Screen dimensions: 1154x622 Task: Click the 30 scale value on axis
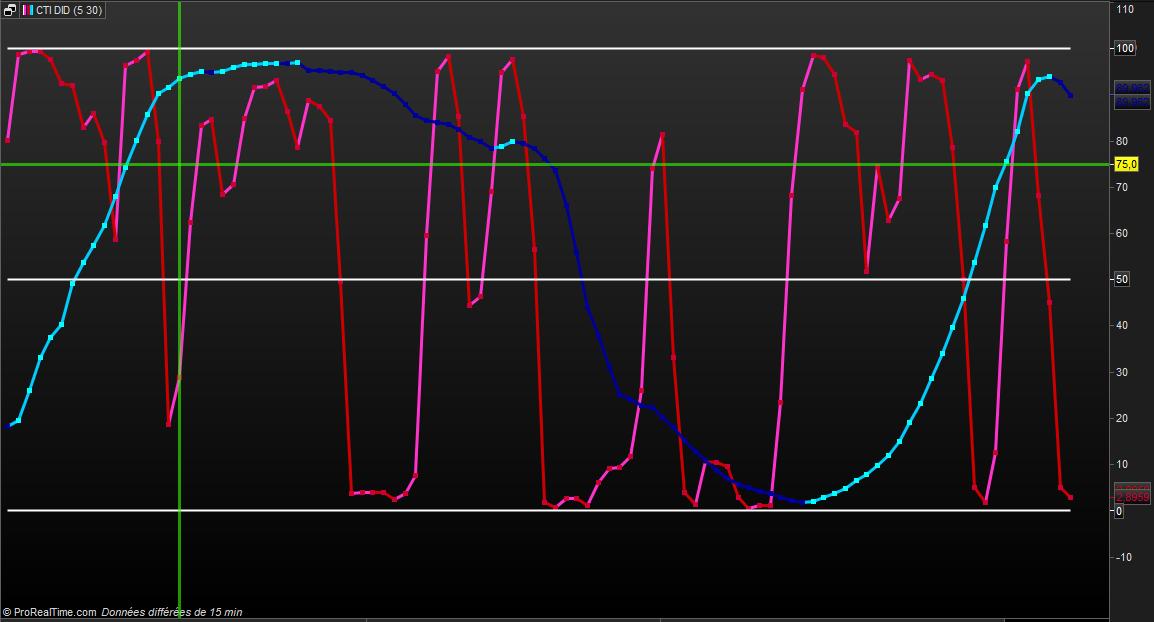(x=1122, y=372)
